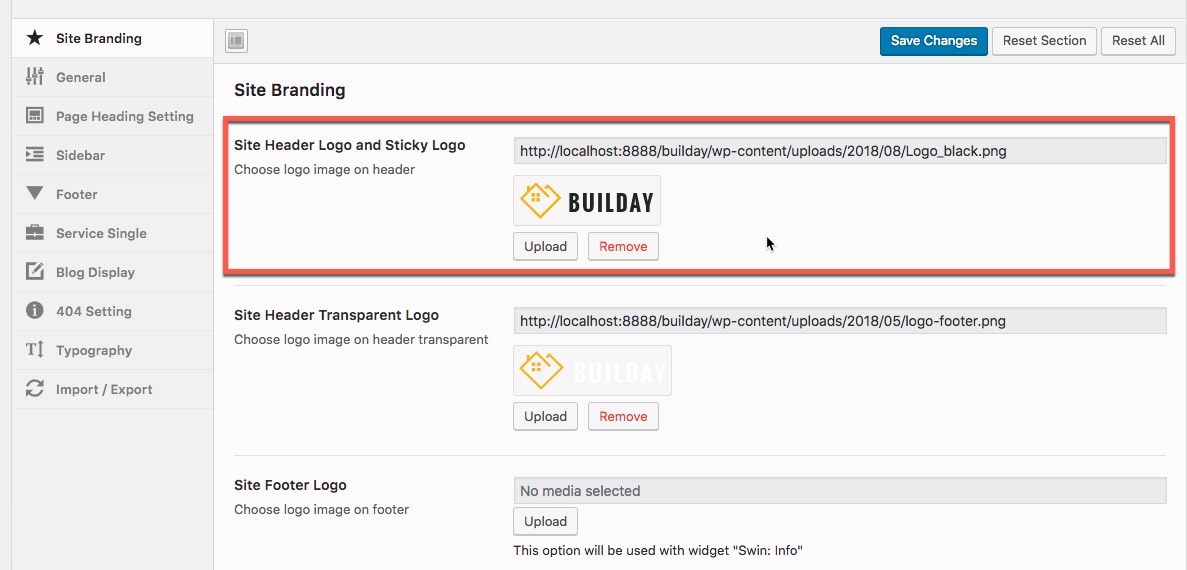
Task: Click the Typography text icon
Action: (35, 350)
